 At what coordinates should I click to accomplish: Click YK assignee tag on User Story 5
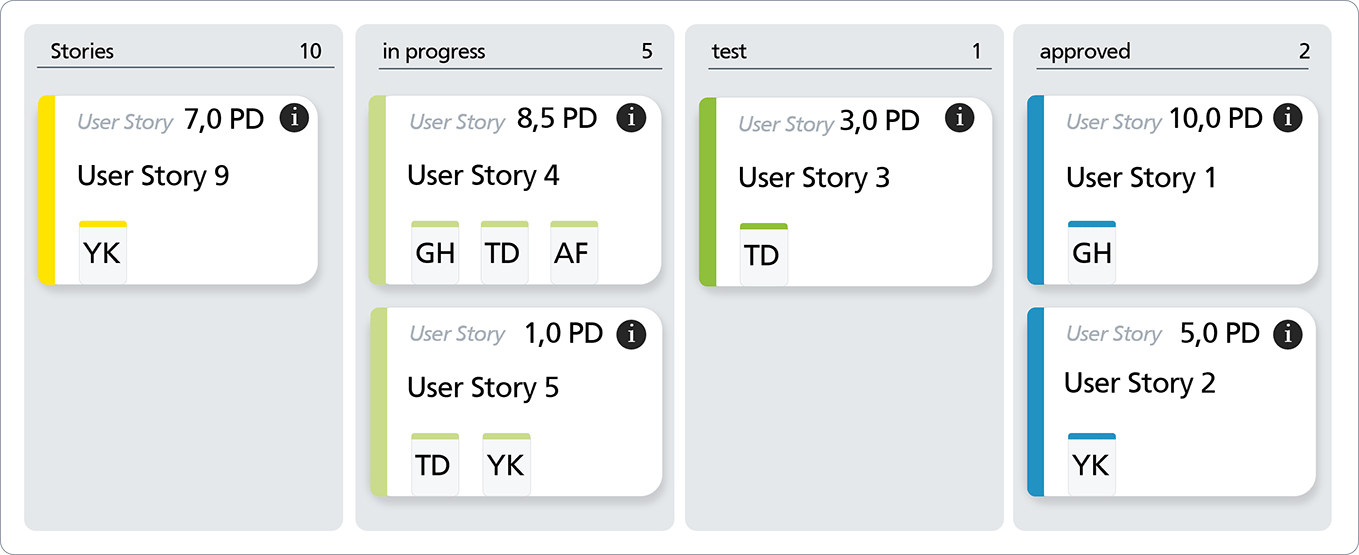(x=506, y=465)
